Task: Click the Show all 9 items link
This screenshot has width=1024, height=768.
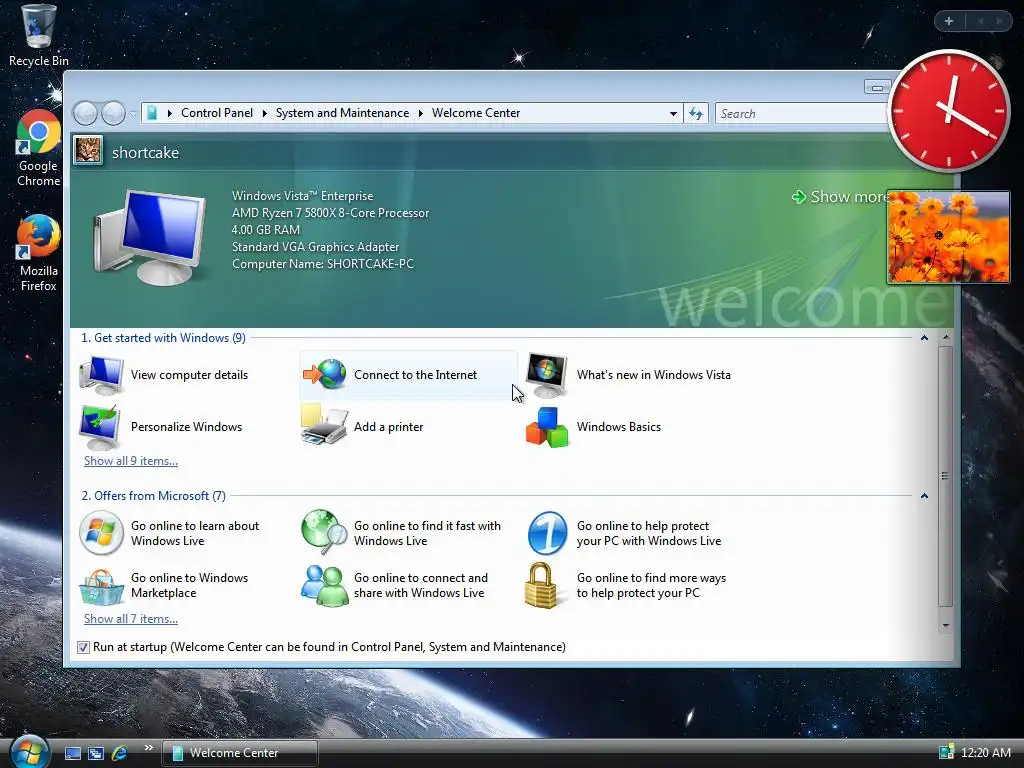Action: tap(131, 461)
